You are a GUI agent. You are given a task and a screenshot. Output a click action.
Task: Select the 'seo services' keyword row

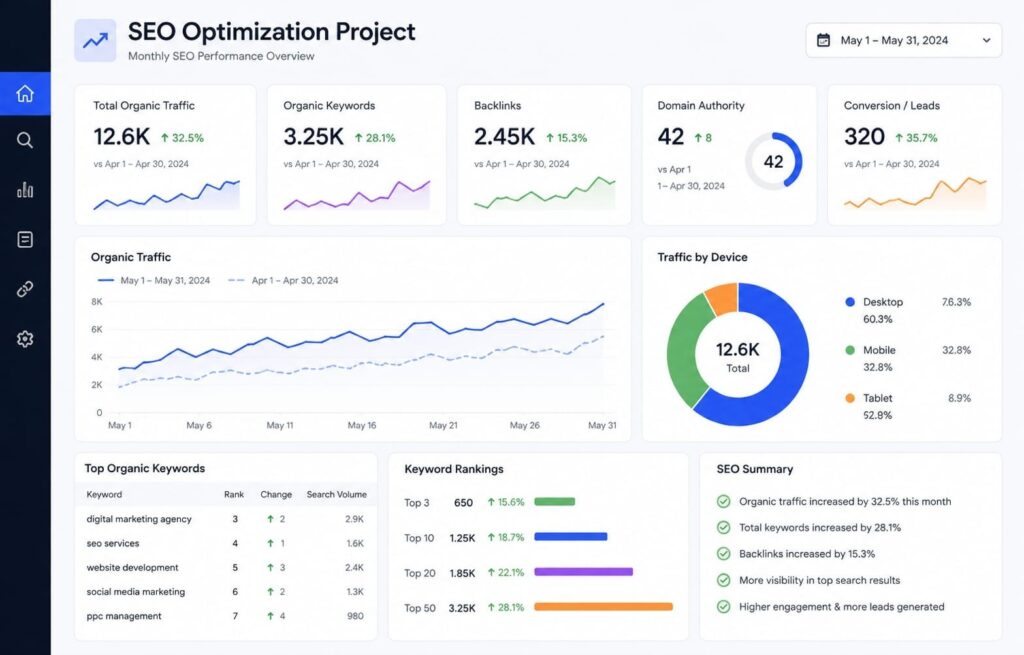(x=226, y=543)
